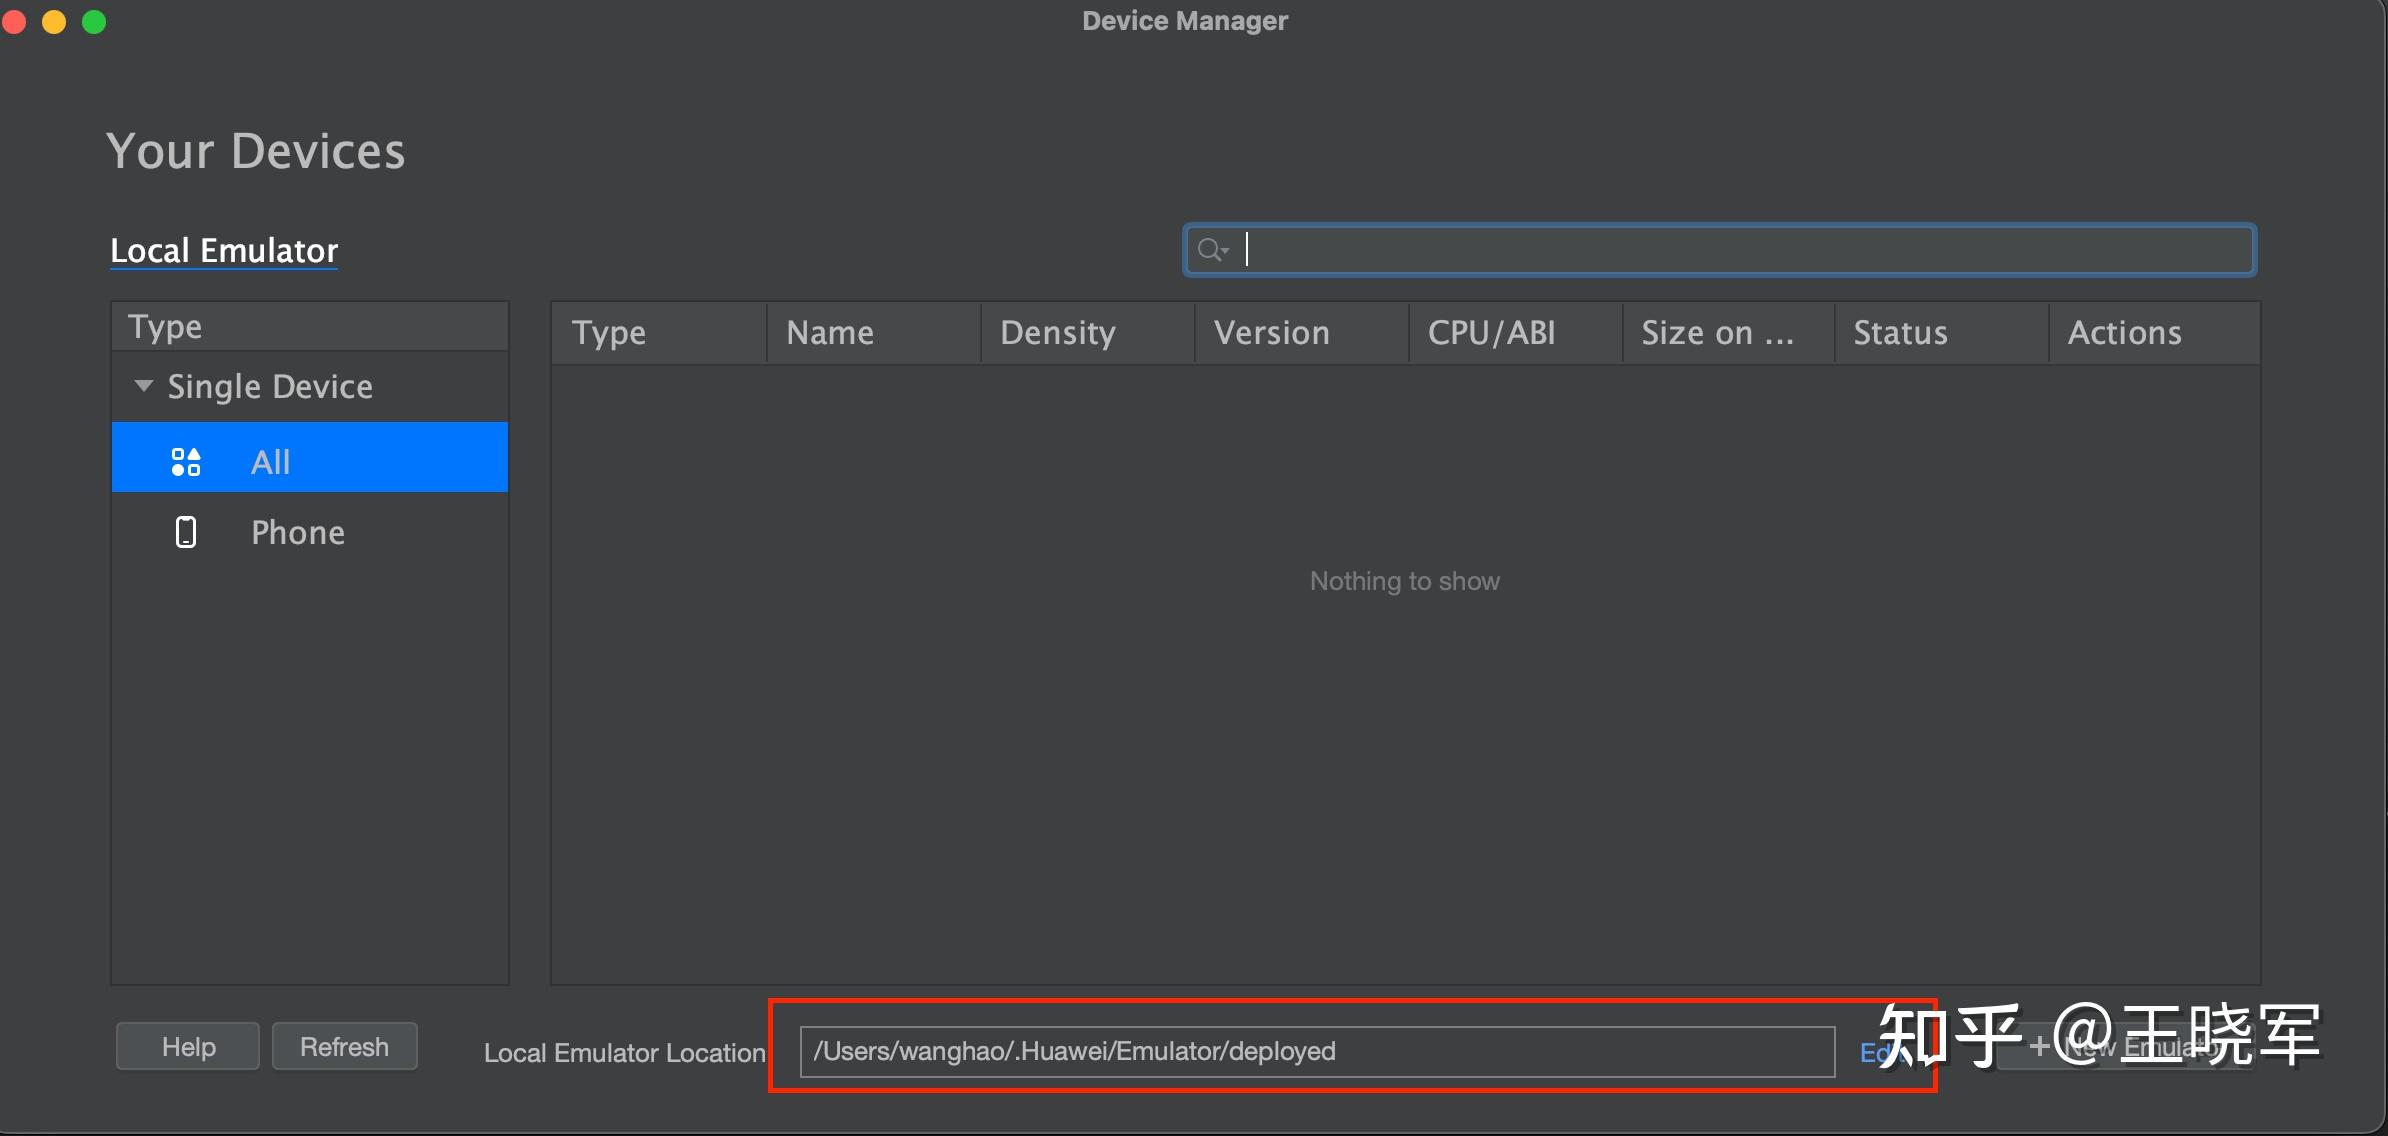Maximize the Device Manager window
2388x1136 pixels.
tap(94, 21)
